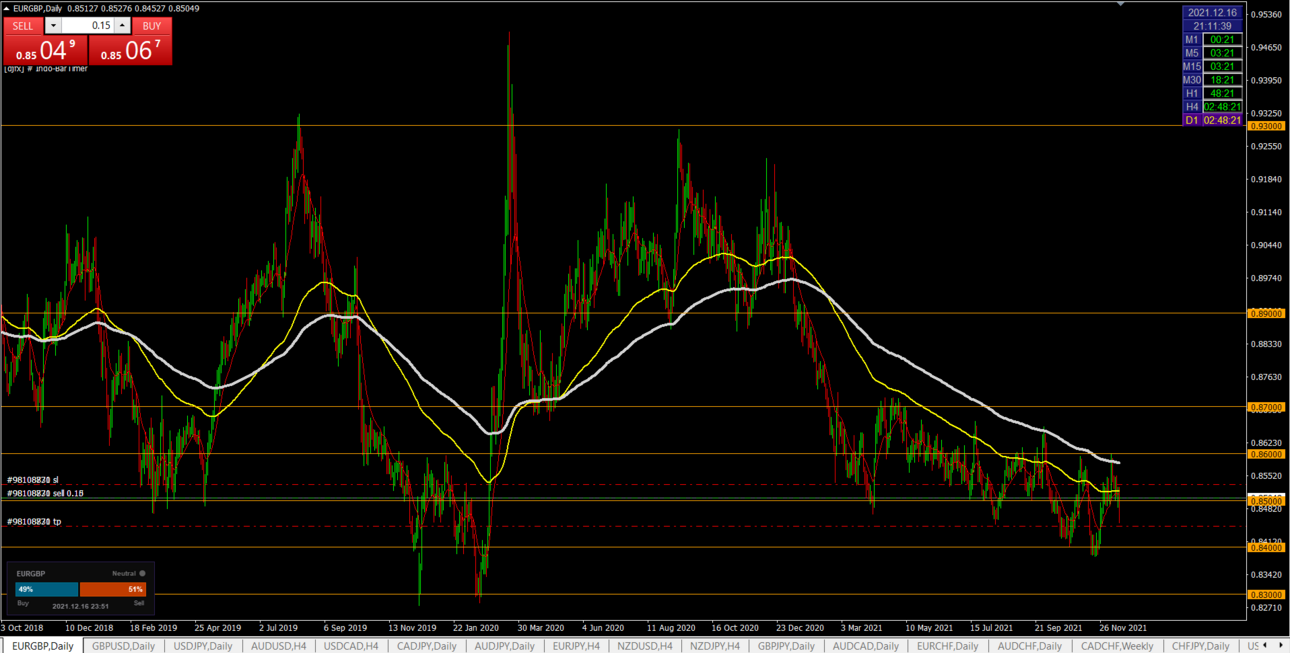
Task: Click the M1 timeframe label in bar timer
Action: [x=1191, y=40]
